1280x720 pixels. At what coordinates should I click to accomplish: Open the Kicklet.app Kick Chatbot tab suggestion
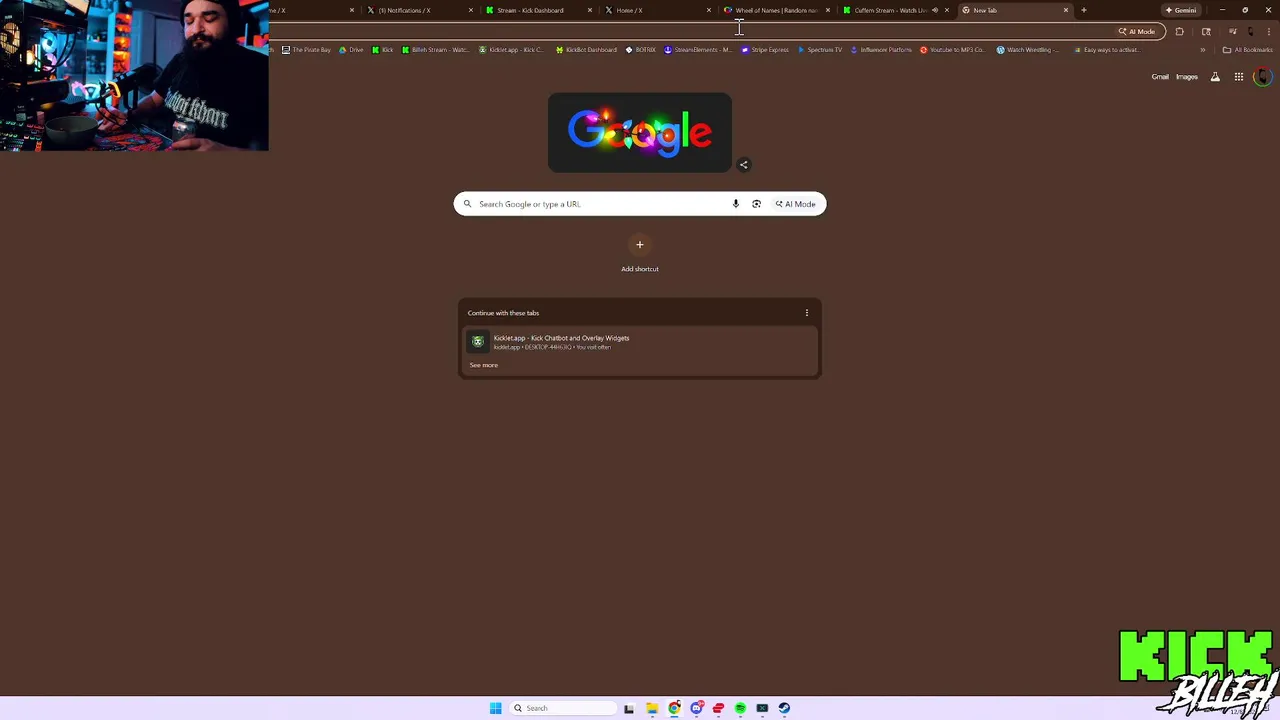point(640,342)
